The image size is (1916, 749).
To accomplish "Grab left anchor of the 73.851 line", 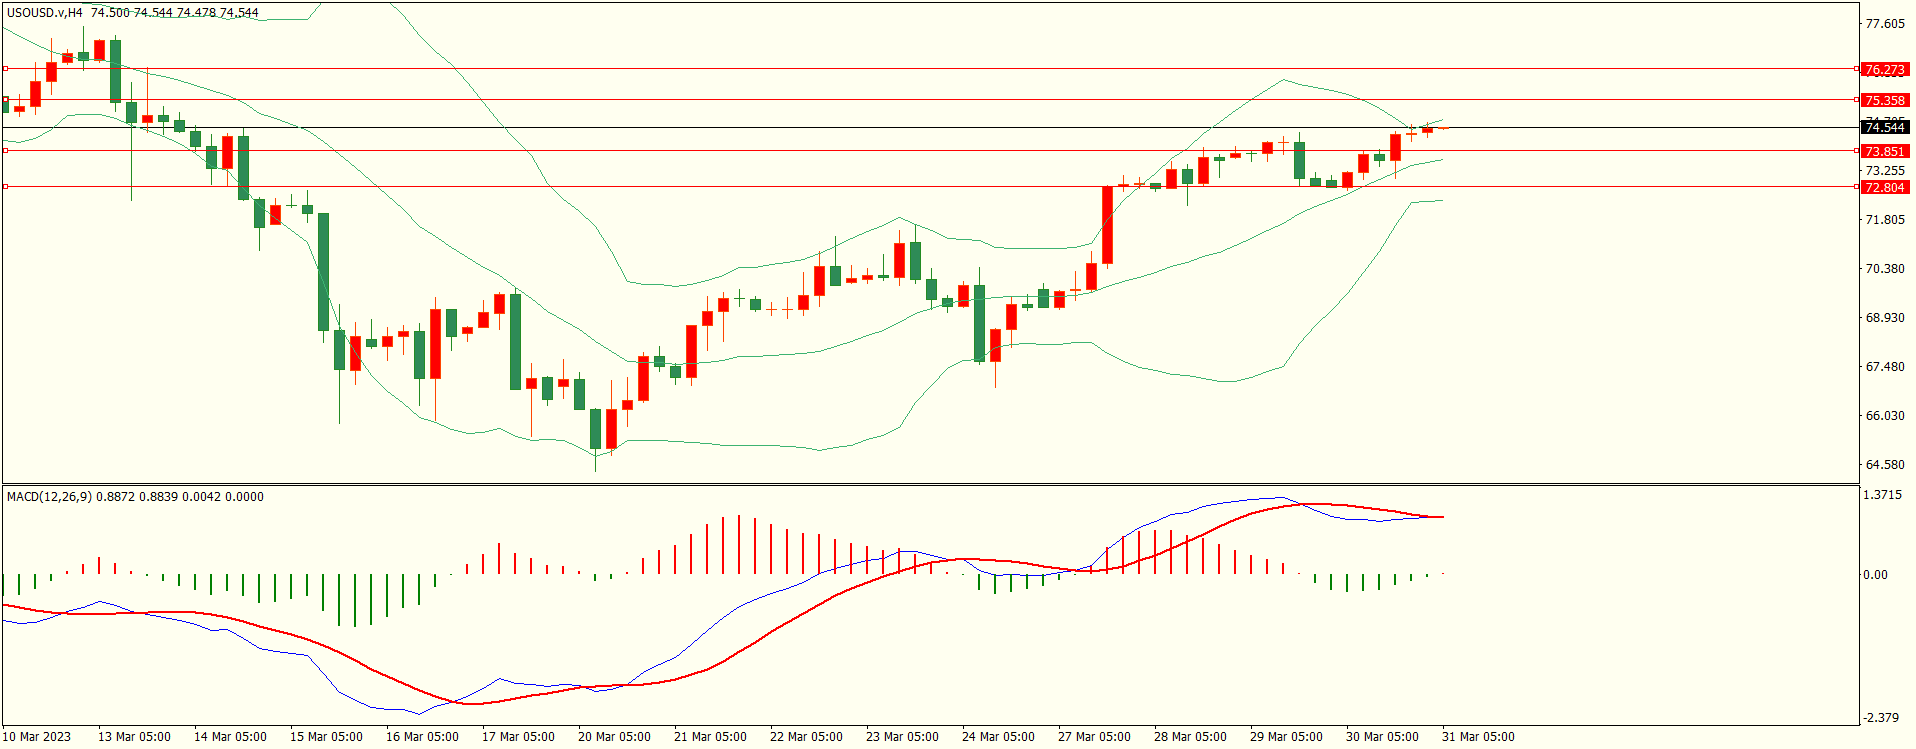I will pyautogui.click(x=6, y=151).
